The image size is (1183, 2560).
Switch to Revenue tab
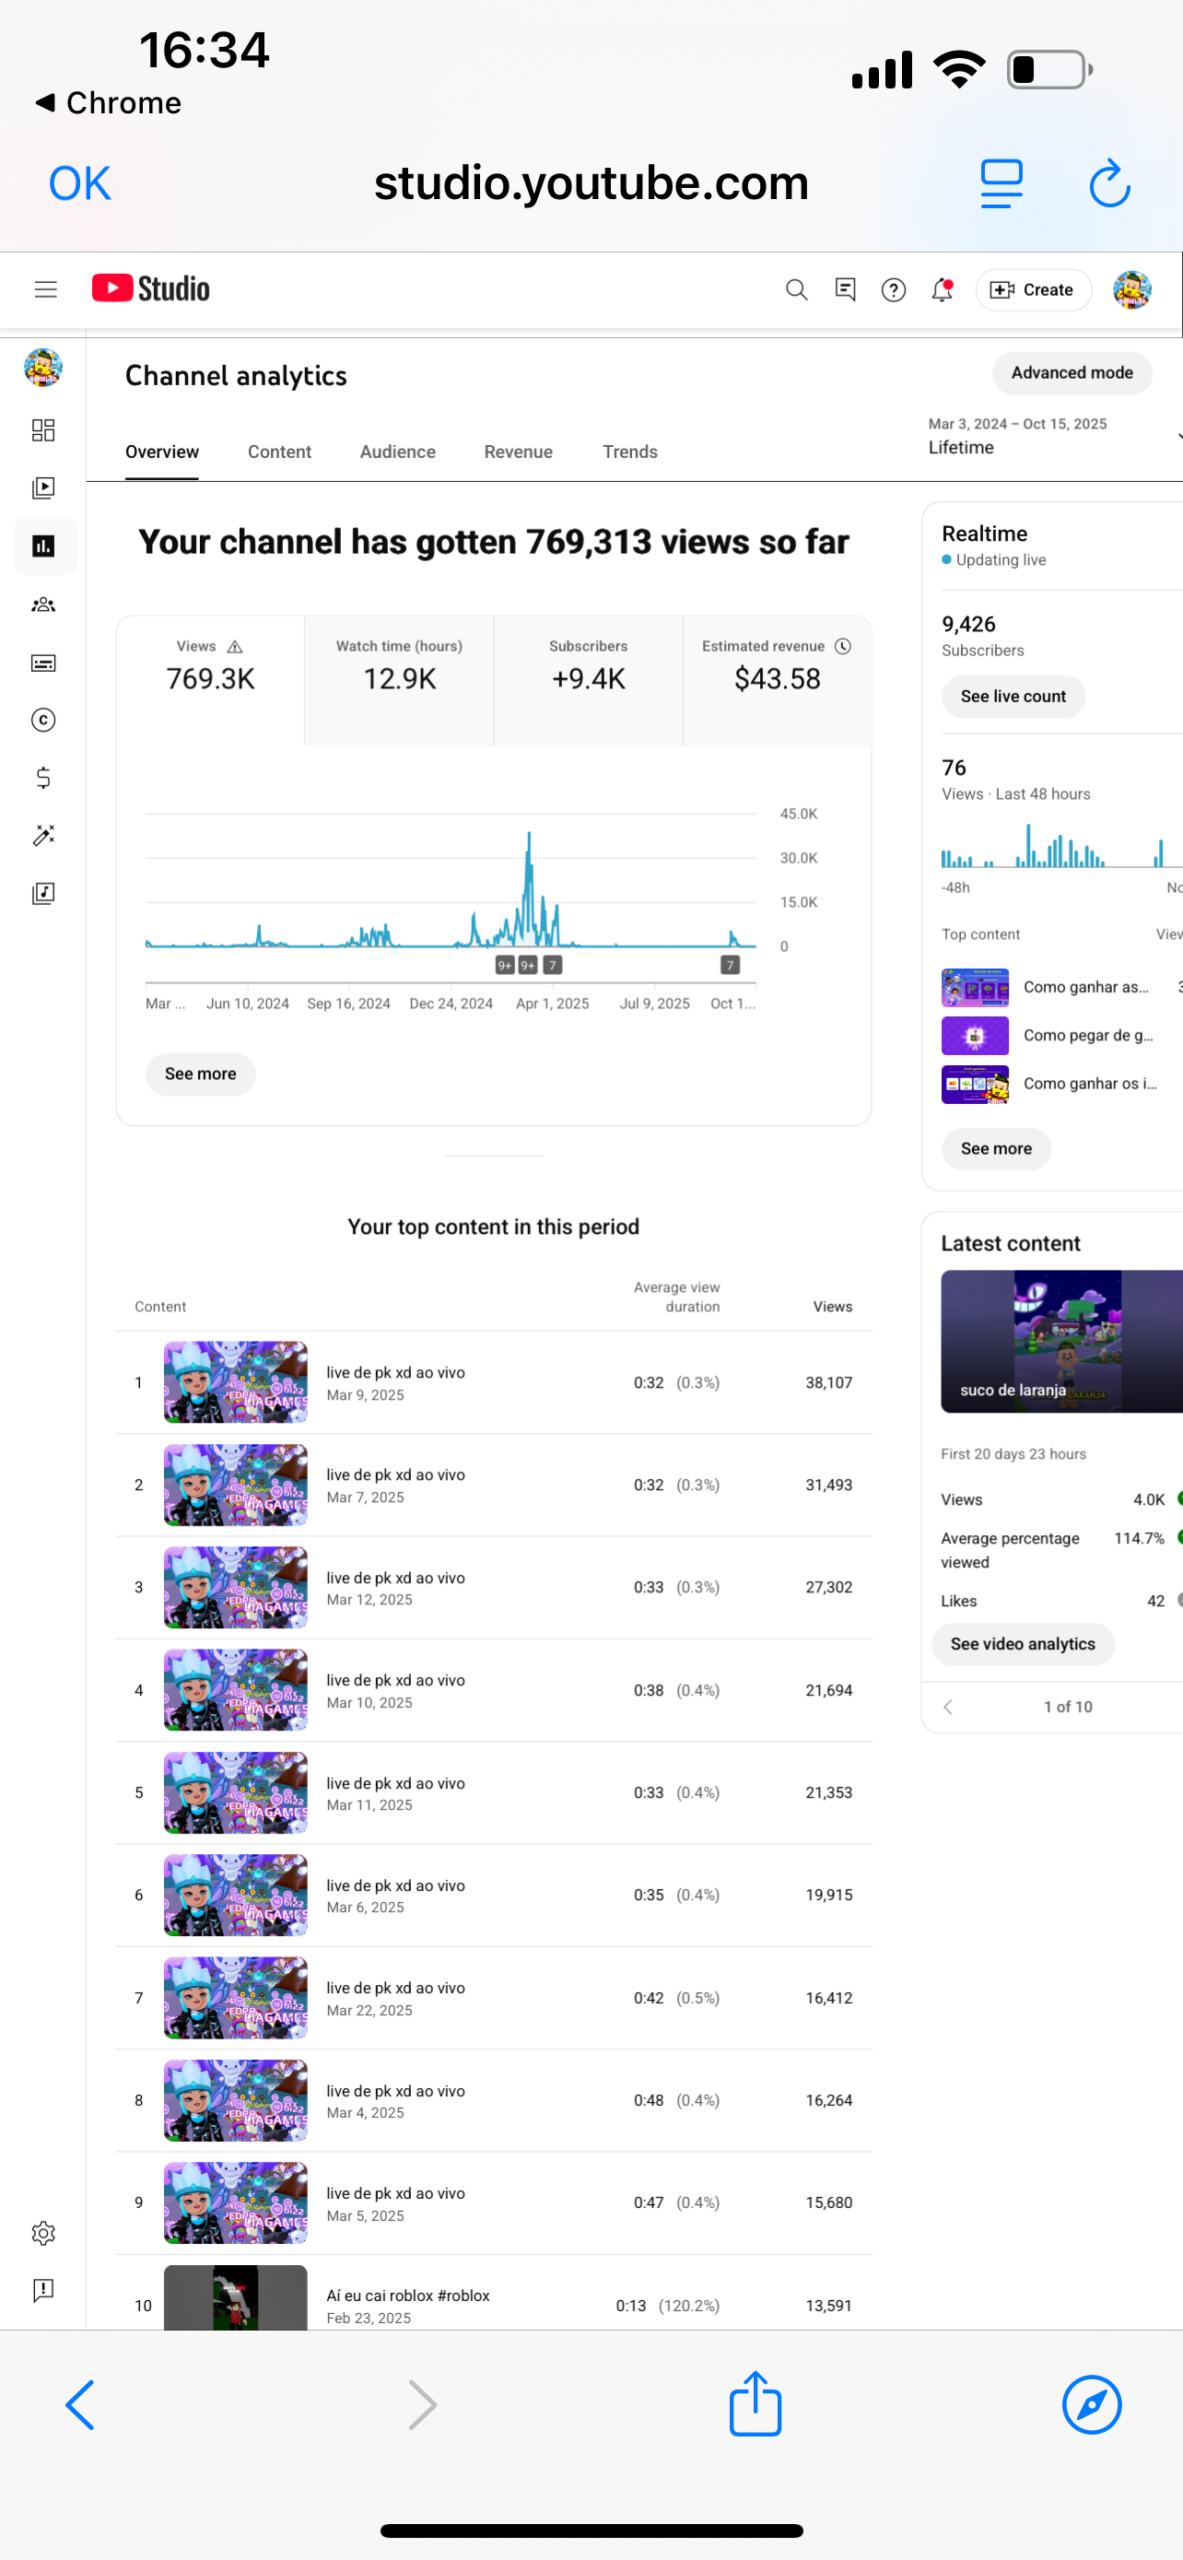click(x=518, y=452)
